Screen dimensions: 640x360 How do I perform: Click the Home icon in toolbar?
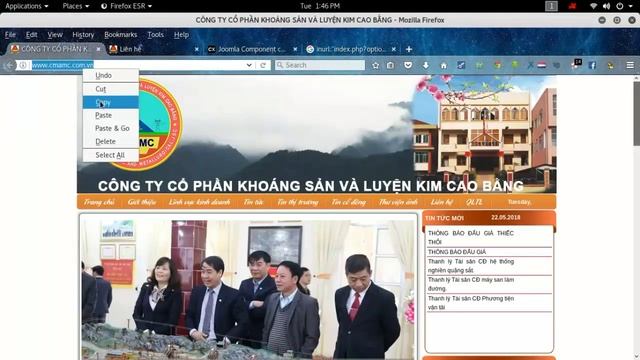tap(444, 65)
